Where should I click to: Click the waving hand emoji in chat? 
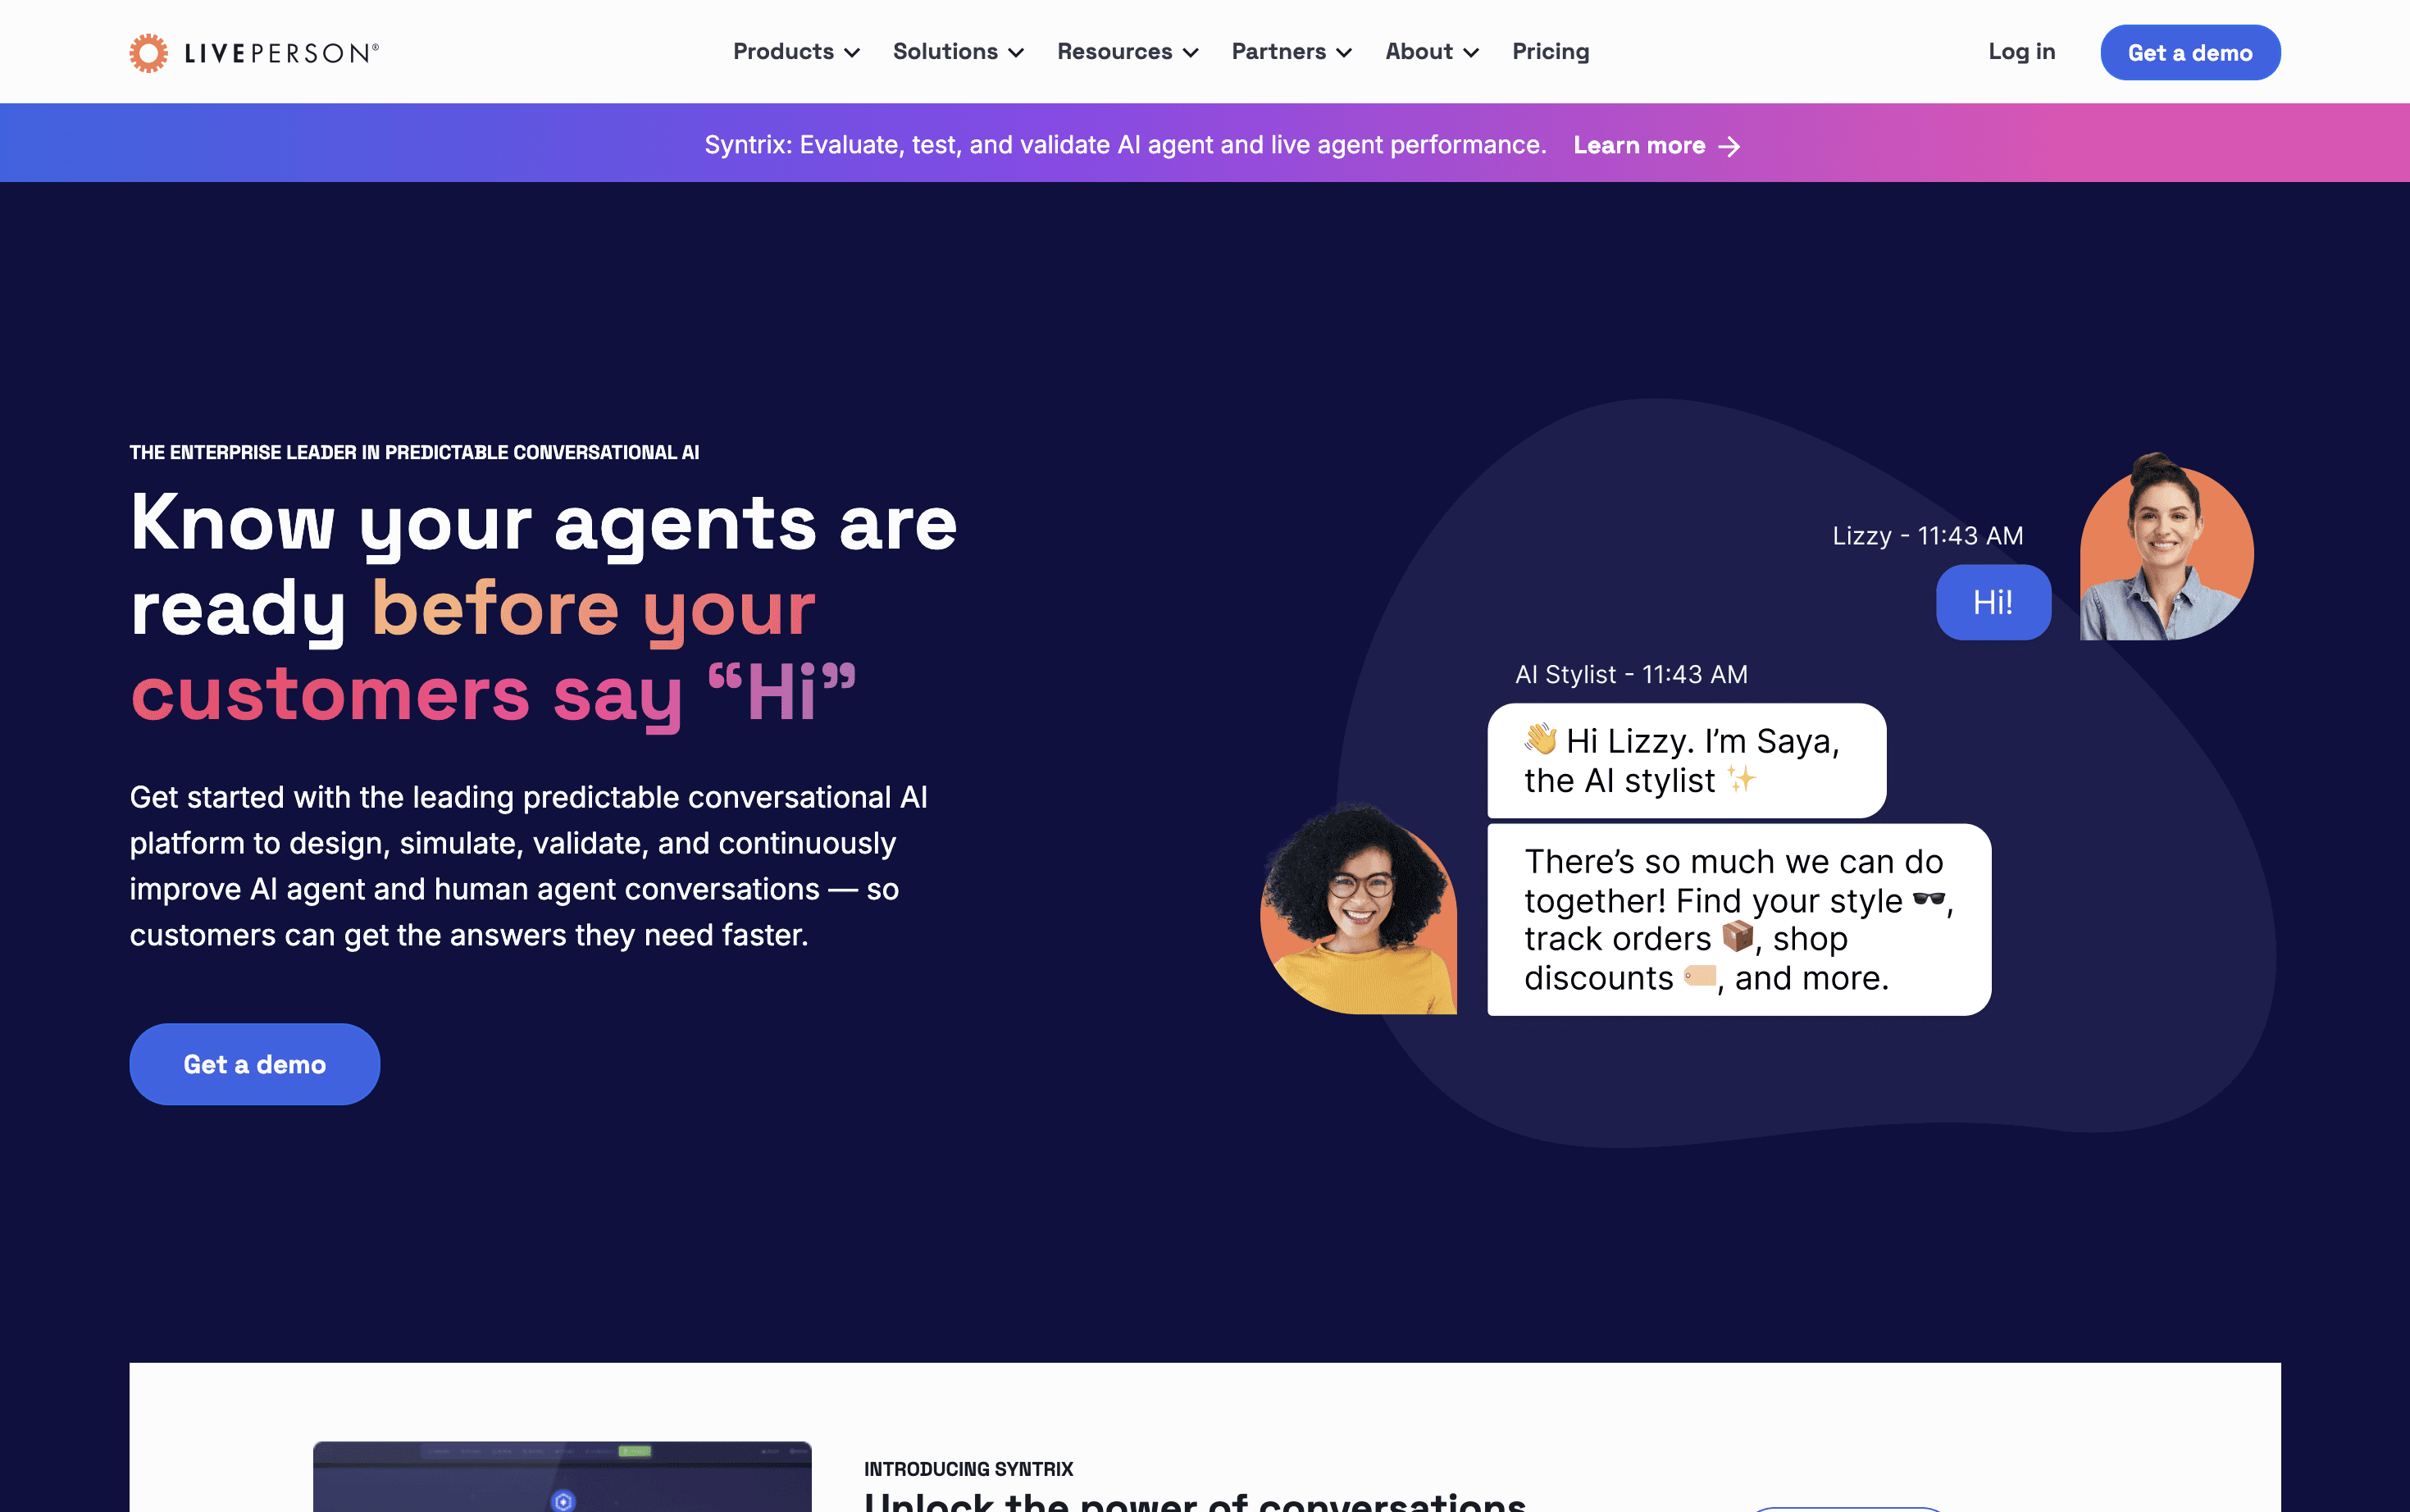(1541, 739)
